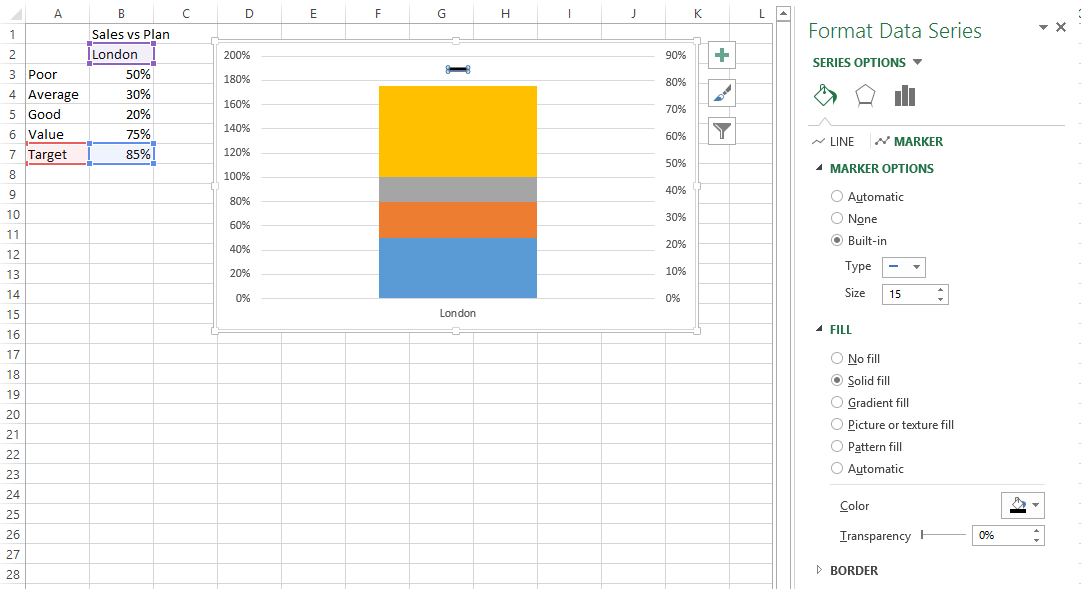1081x589 pixels.
Task: Select row header 10
Action: [12, 214]
